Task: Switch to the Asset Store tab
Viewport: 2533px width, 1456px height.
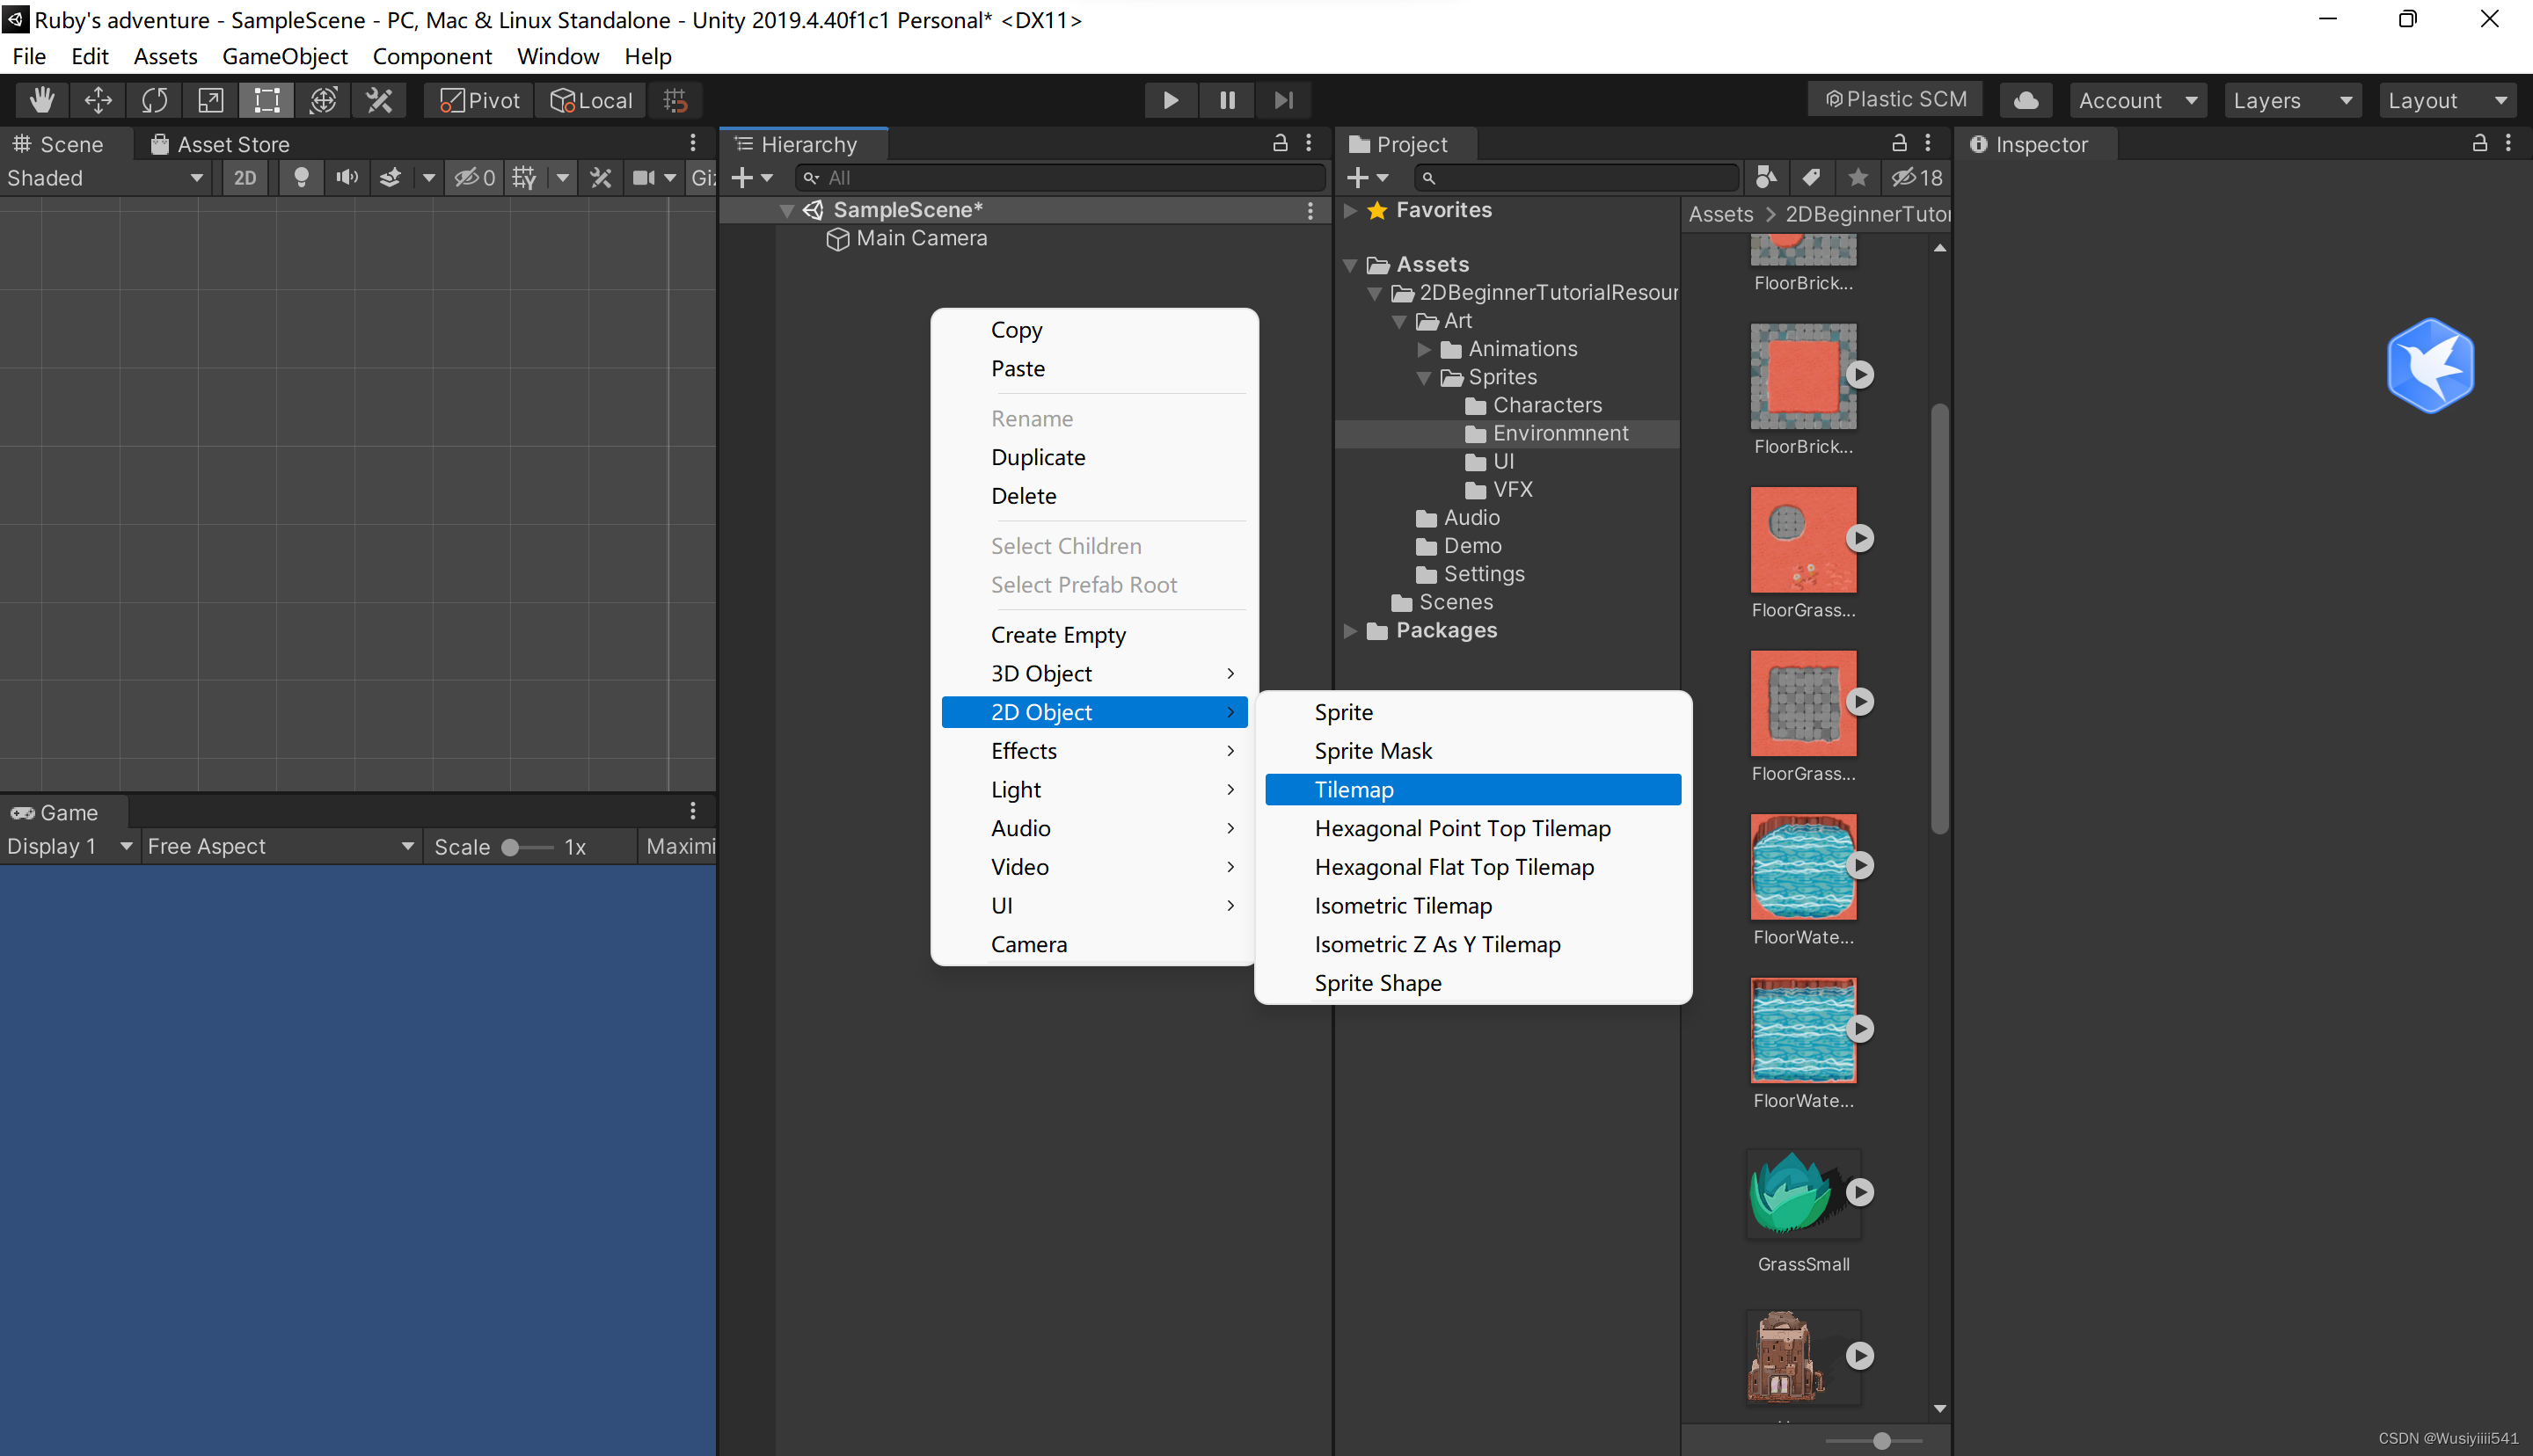Action: (x=220, y=144)
